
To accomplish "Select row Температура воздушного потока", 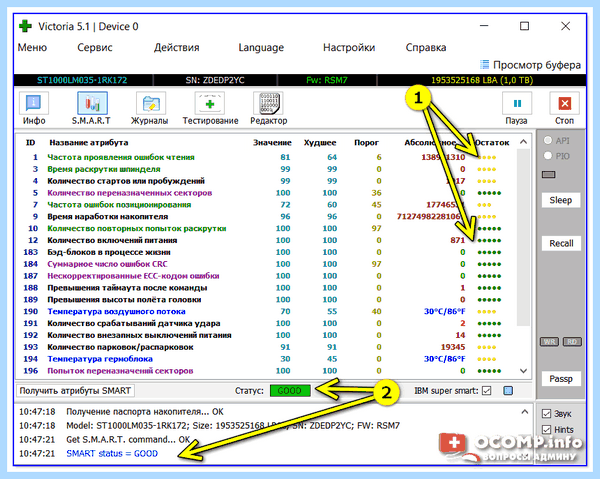I will tap(266, 311).
